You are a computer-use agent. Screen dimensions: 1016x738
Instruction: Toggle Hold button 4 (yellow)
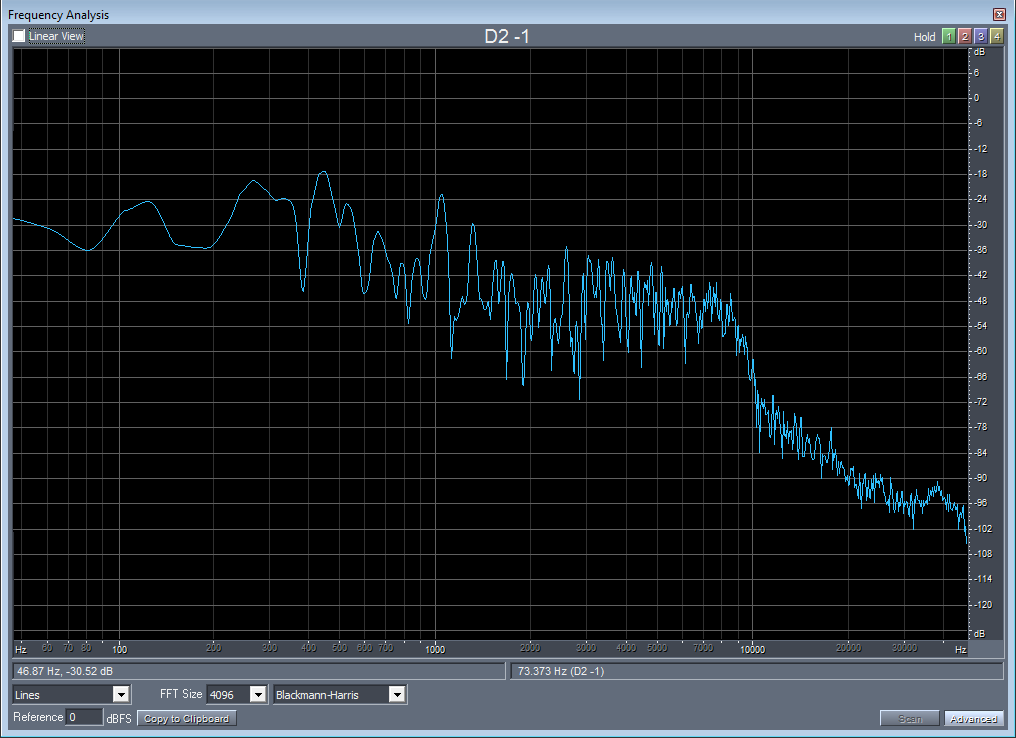tap(997, 36)
